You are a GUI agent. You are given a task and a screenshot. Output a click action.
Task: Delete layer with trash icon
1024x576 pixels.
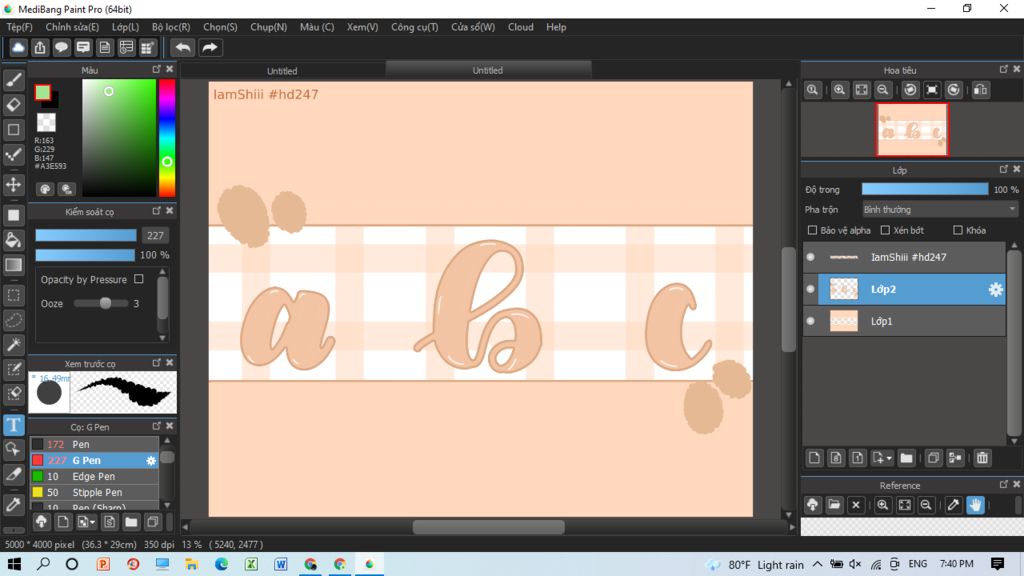click(982, 458)
